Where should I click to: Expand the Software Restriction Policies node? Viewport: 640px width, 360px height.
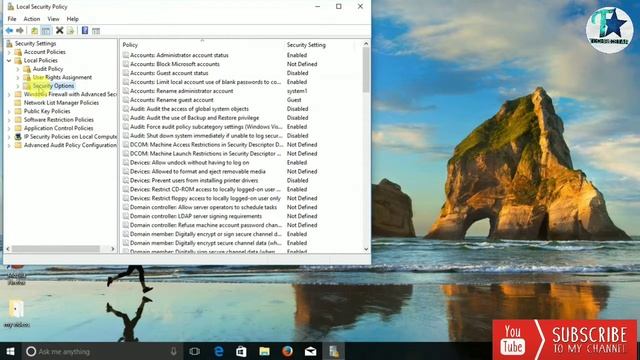(x=9, y=120)
